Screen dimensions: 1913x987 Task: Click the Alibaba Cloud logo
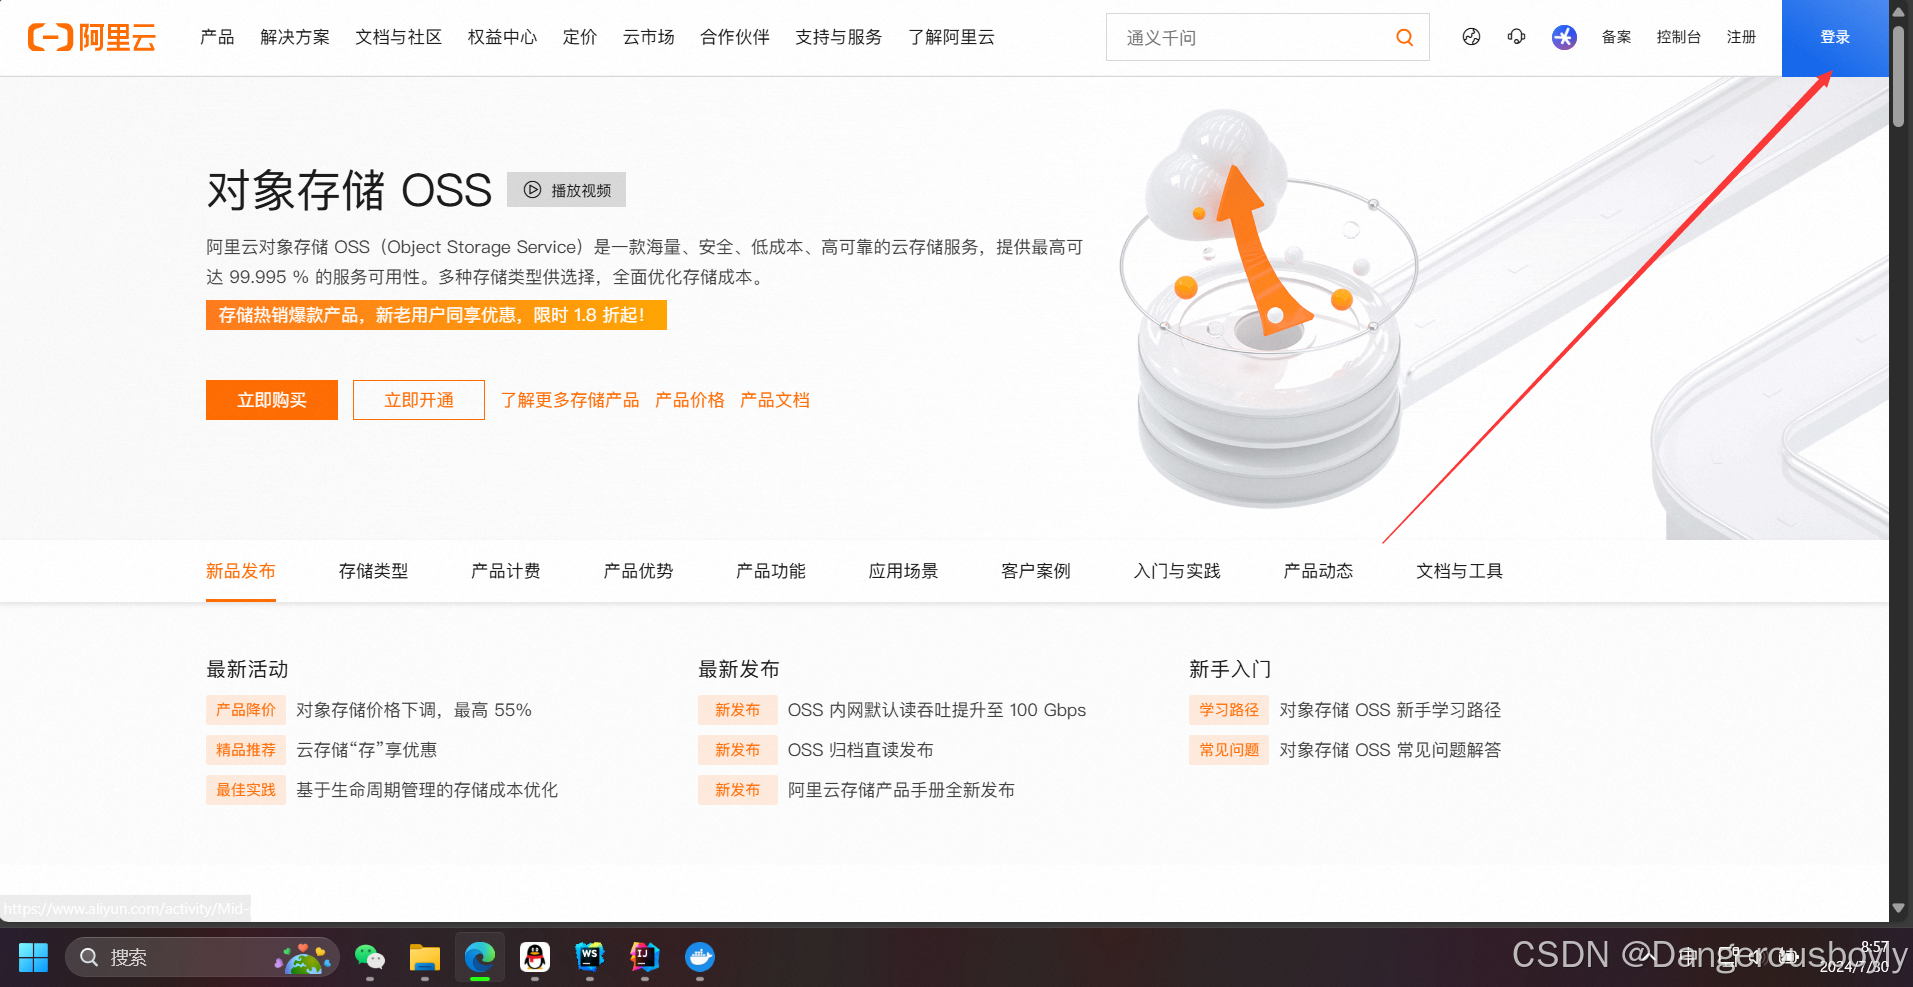[91, 37]
